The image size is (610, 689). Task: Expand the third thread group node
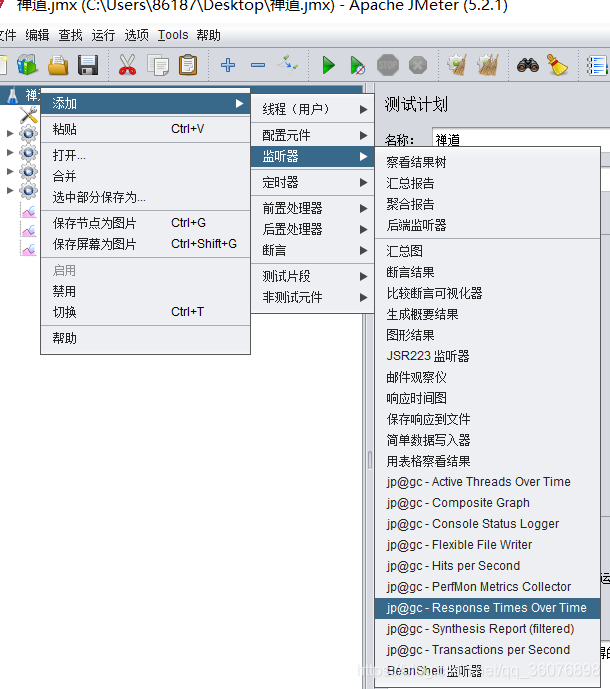pos(10,171)
